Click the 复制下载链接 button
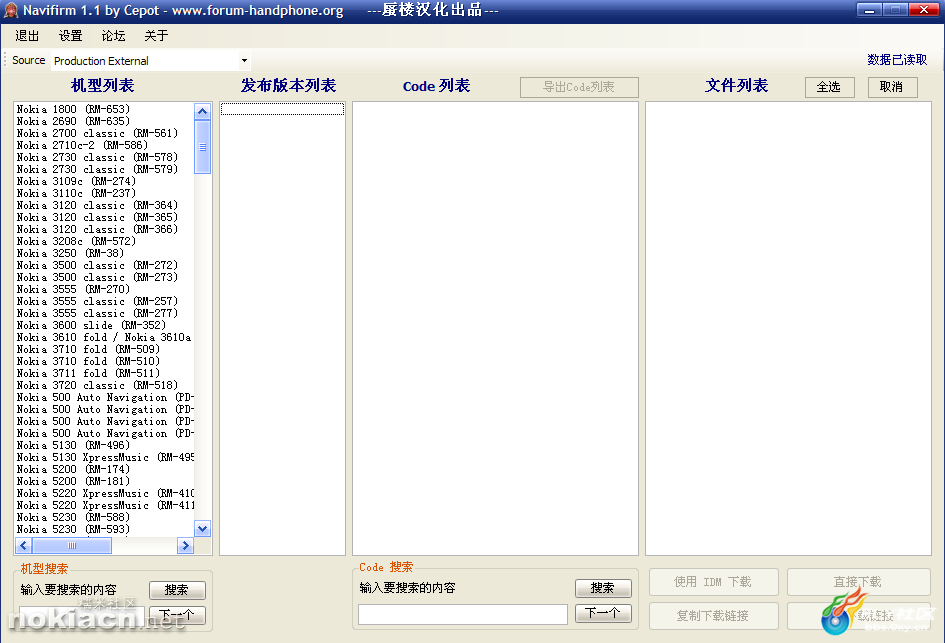Image resolution: width=945 pixels, height=643 pixels. click(714, 616)
